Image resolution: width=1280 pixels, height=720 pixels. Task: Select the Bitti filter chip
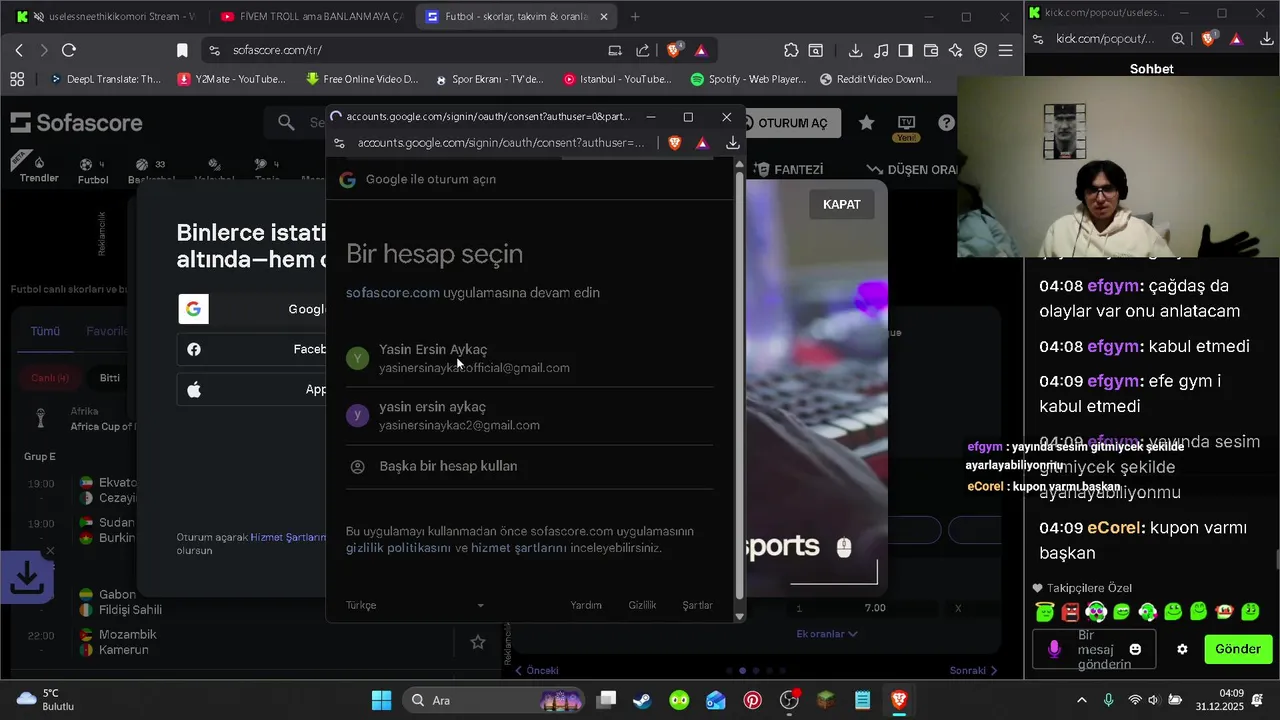pos(110,378)
